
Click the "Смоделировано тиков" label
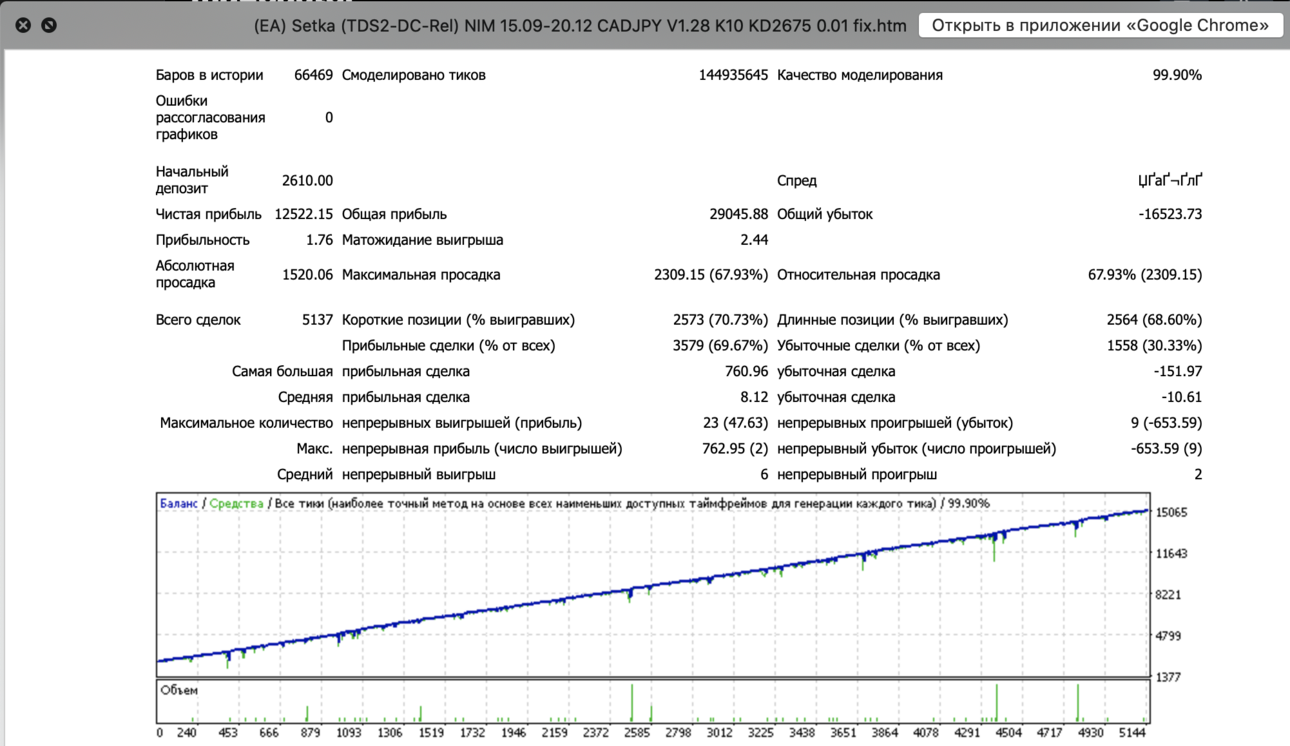pos(414,75)
